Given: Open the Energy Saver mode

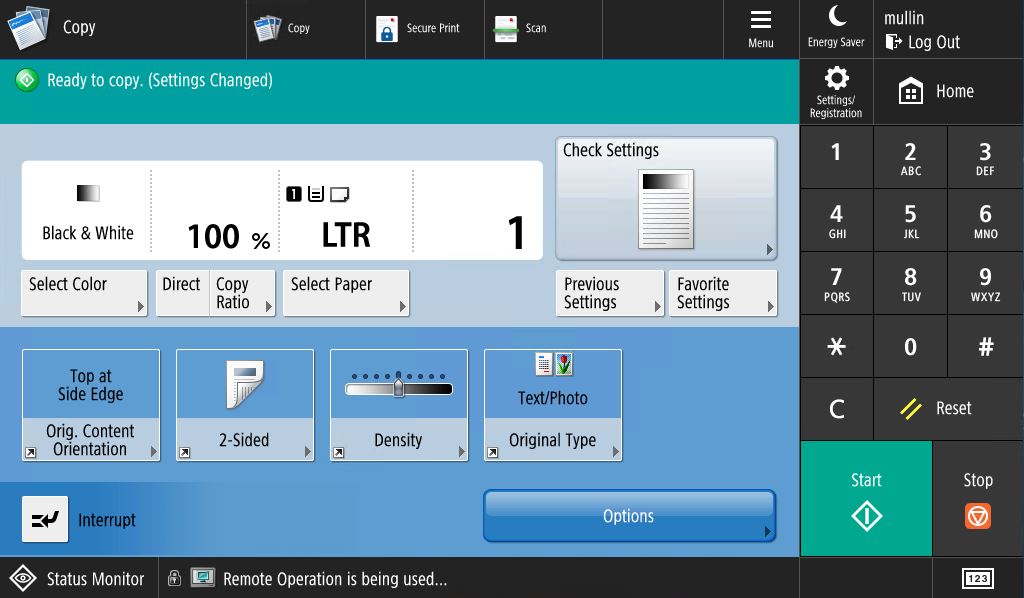Looking at the screenshot, I should pyautogui.click(x=836, y=29).
